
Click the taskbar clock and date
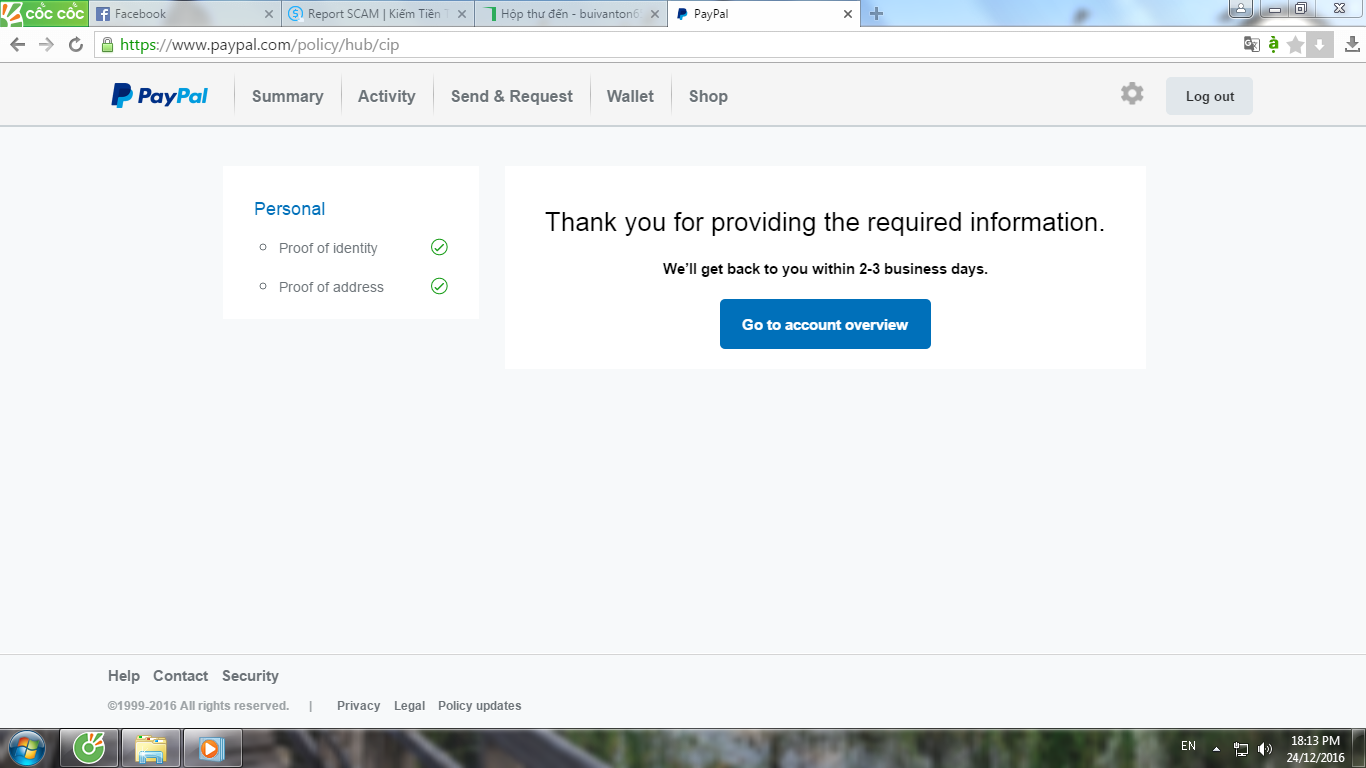pyautogui.click(x=1315, y=748)
